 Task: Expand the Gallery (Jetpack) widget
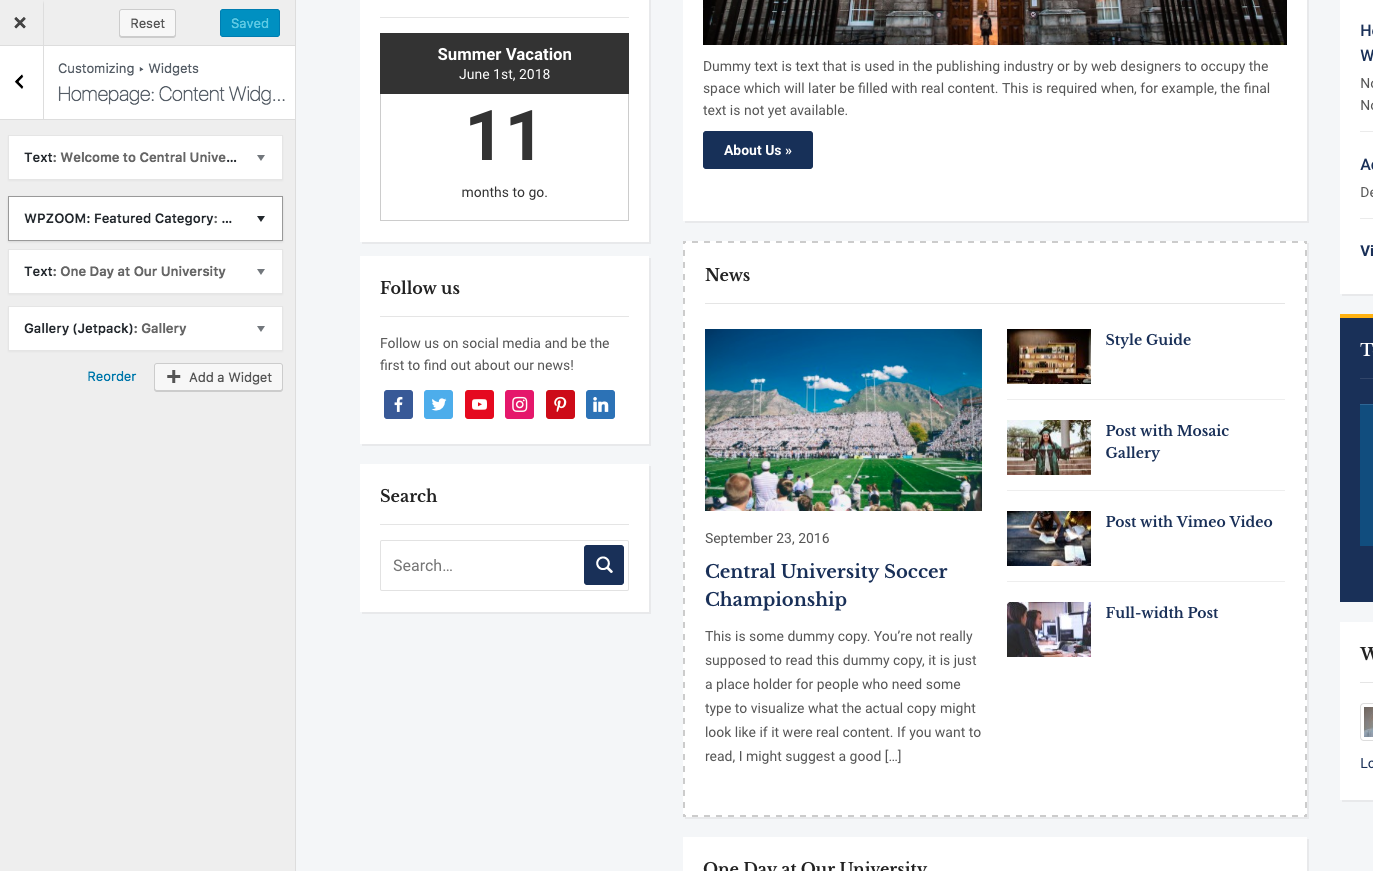(x=145, y=329)
